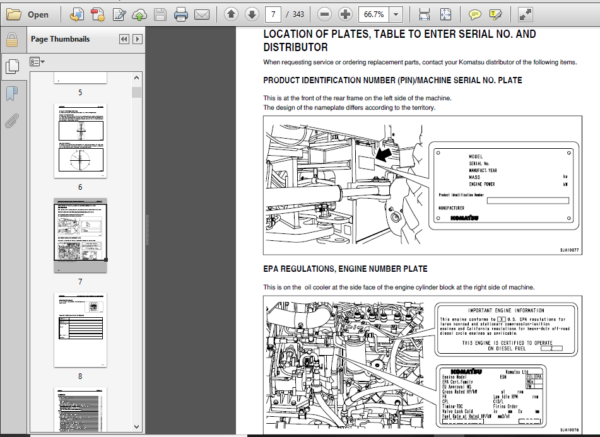Go to next page with down arrow
The image size is (600, 437).
252,15
